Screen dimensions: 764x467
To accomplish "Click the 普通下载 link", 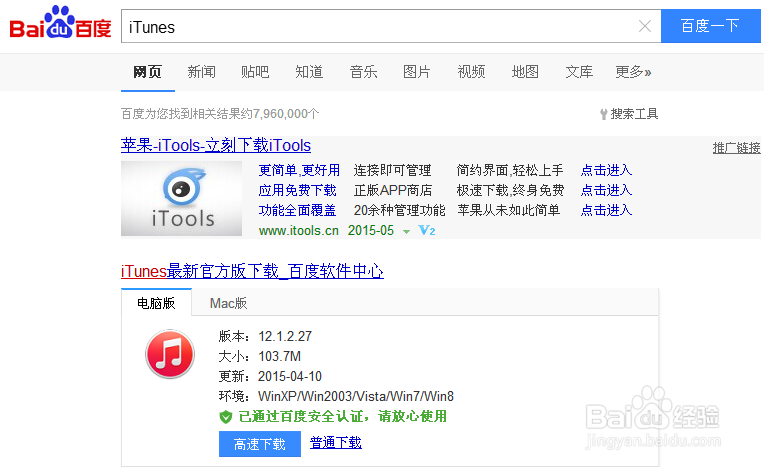I will click(336, 443).
